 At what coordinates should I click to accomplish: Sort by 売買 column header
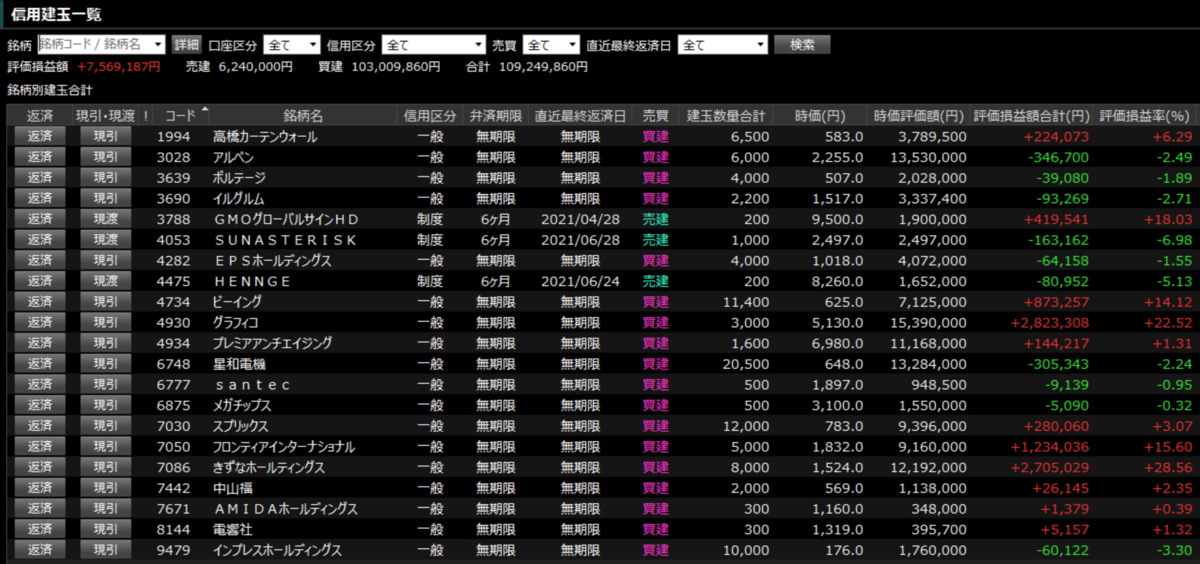[x=656, y=115]
